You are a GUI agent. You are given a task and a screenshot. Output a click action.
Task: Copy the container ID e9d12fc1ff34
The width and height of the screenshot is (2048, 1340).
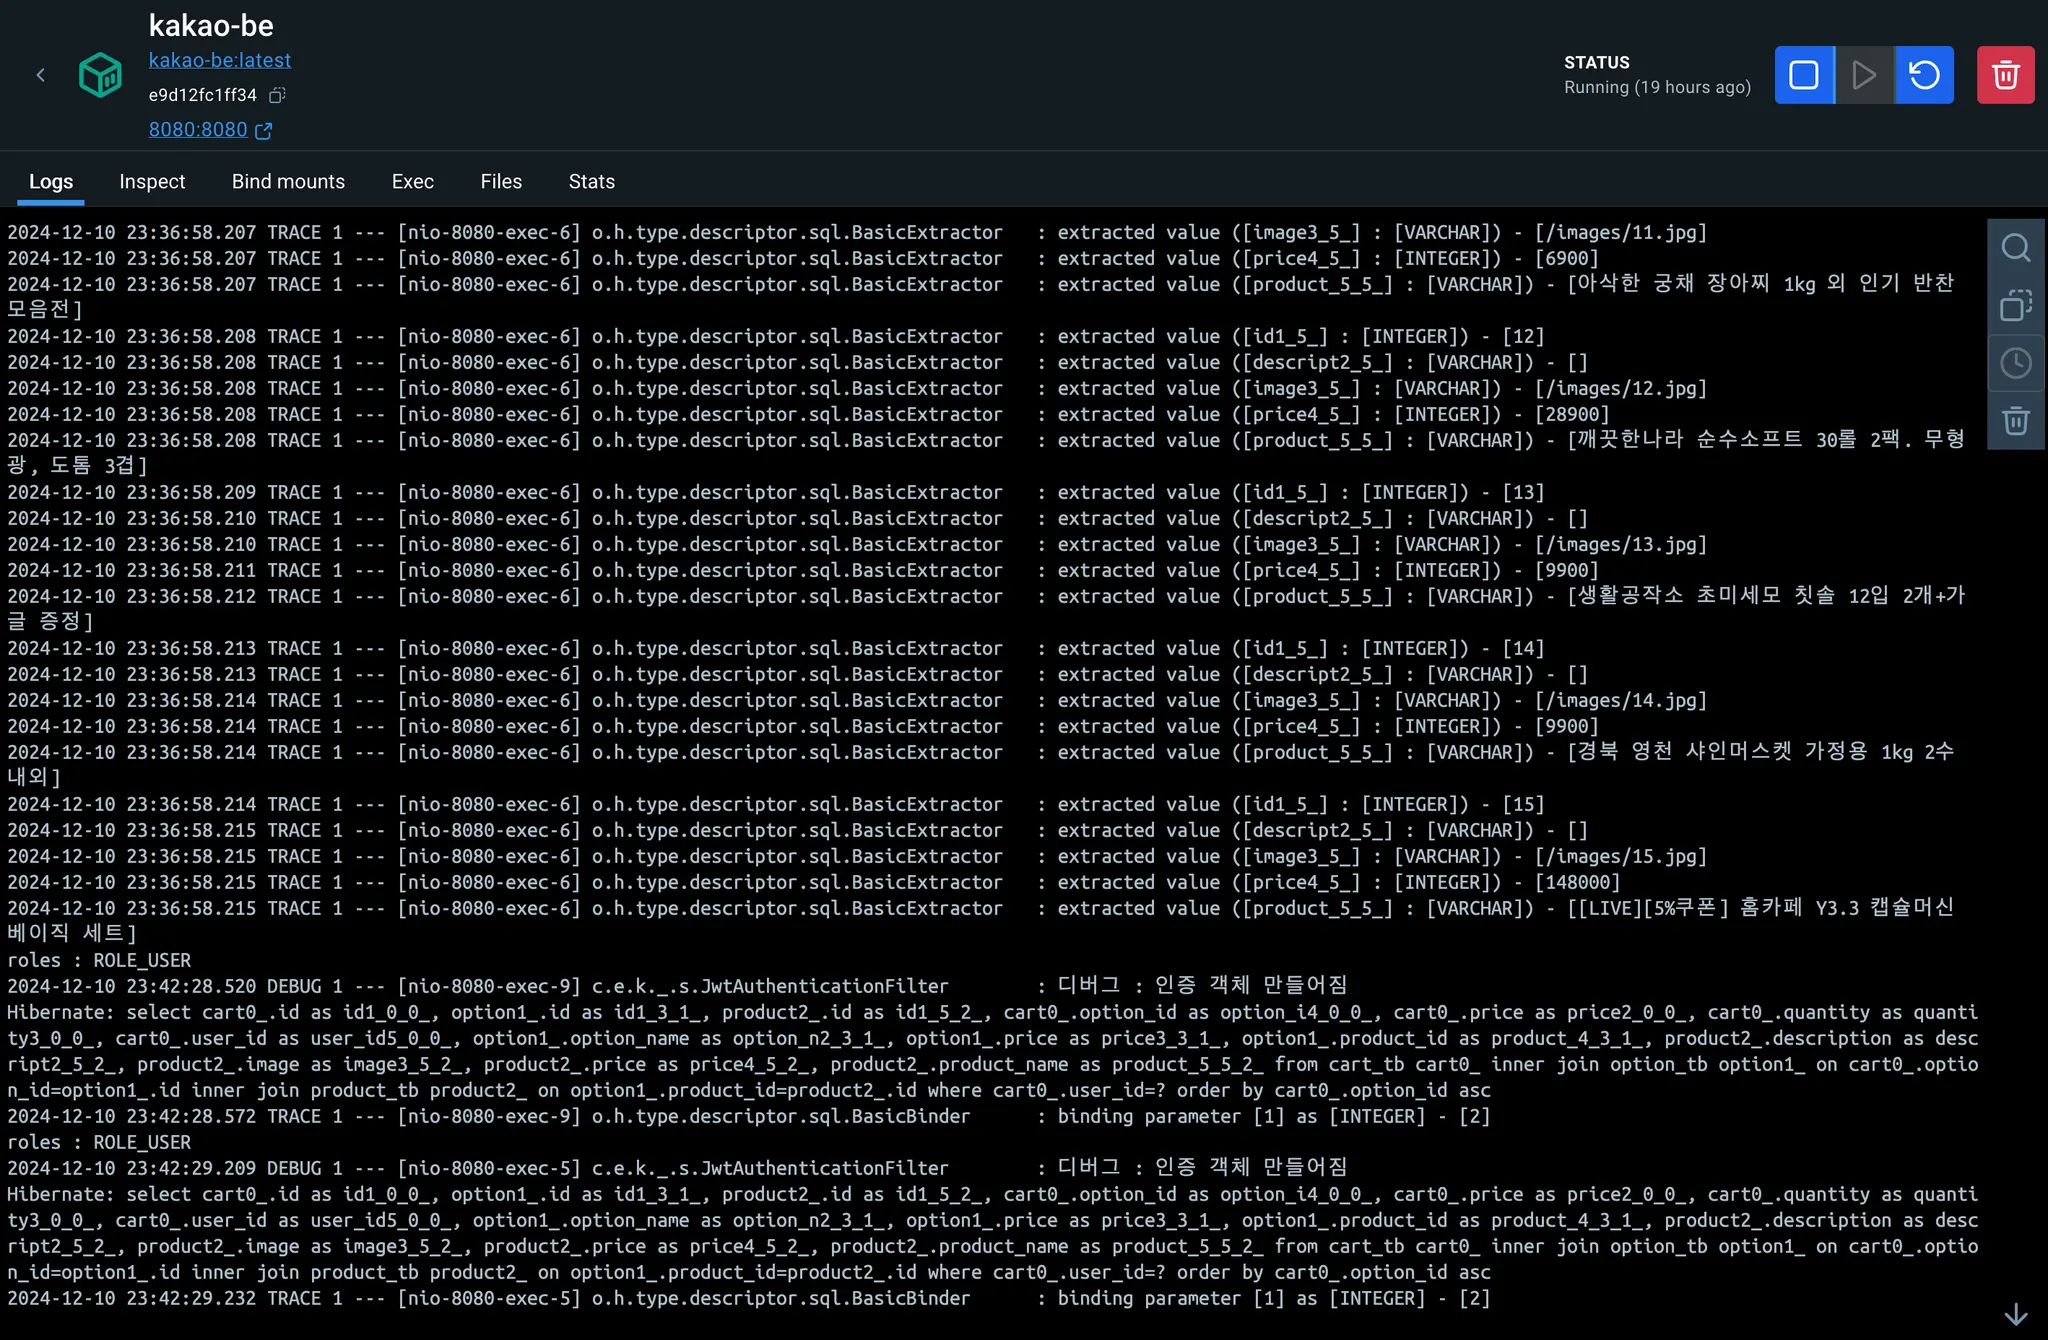point(278,95)
